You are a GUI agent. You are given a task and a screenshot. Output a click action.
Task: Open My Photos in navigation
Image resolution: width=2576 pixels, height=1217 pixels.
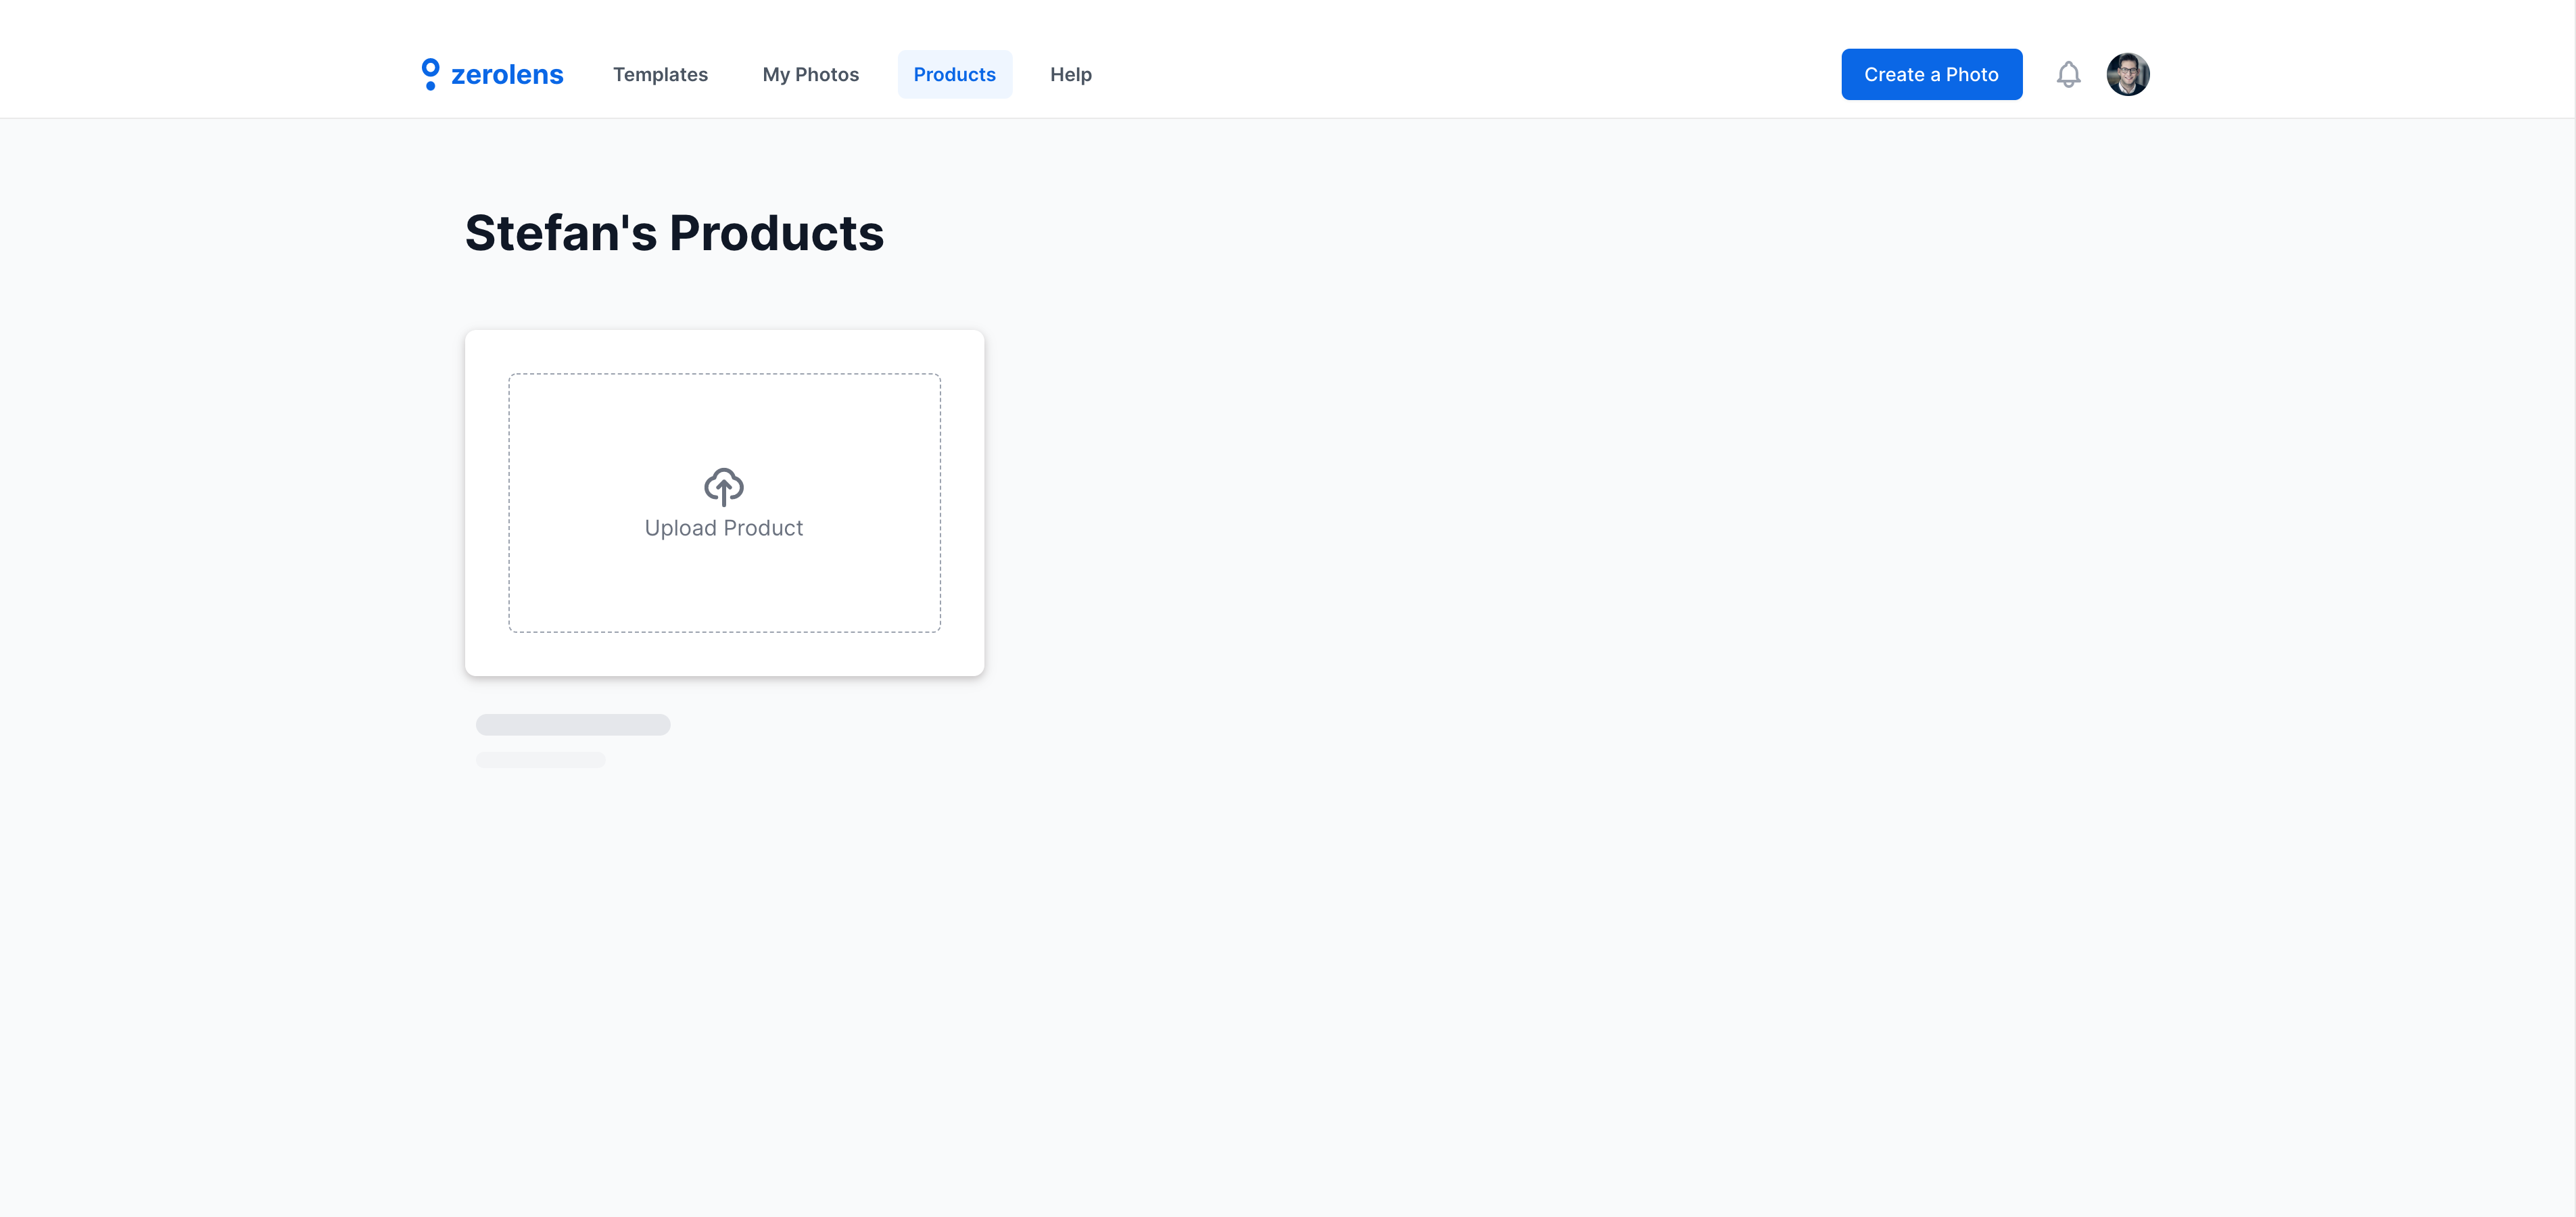click(810, 74)
